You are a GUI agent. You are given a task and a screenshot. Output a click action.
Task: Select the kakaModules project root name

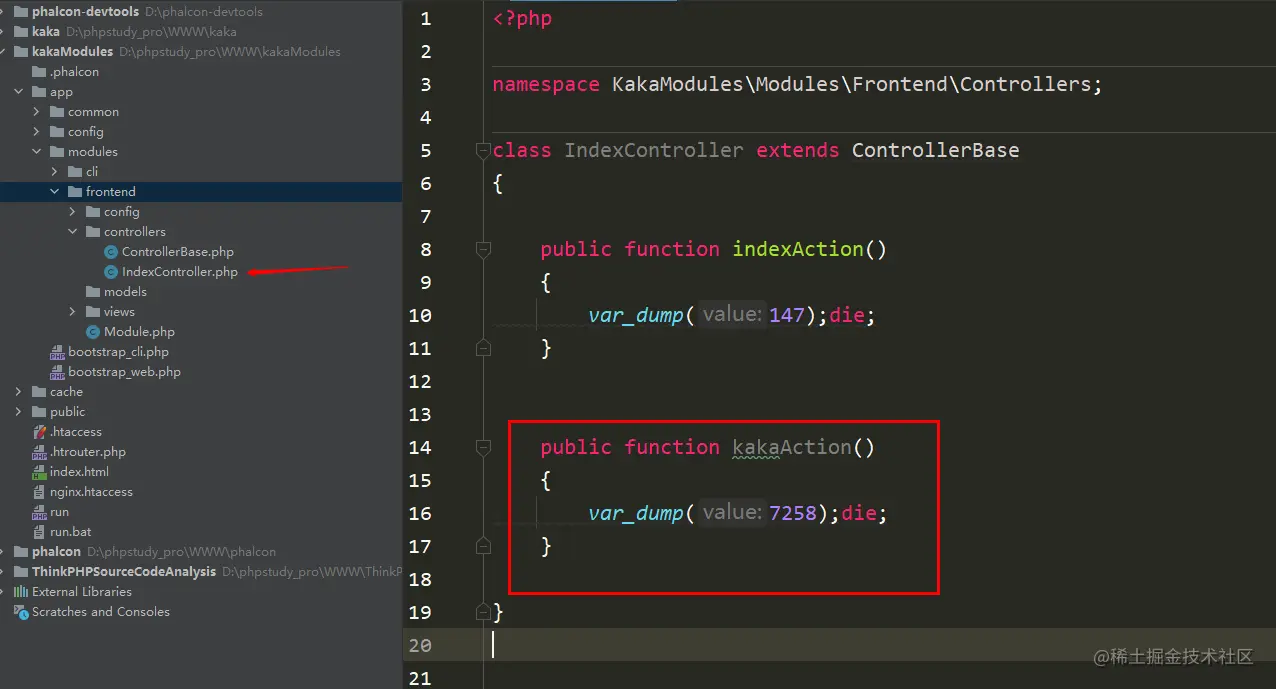tap(73, 52)
